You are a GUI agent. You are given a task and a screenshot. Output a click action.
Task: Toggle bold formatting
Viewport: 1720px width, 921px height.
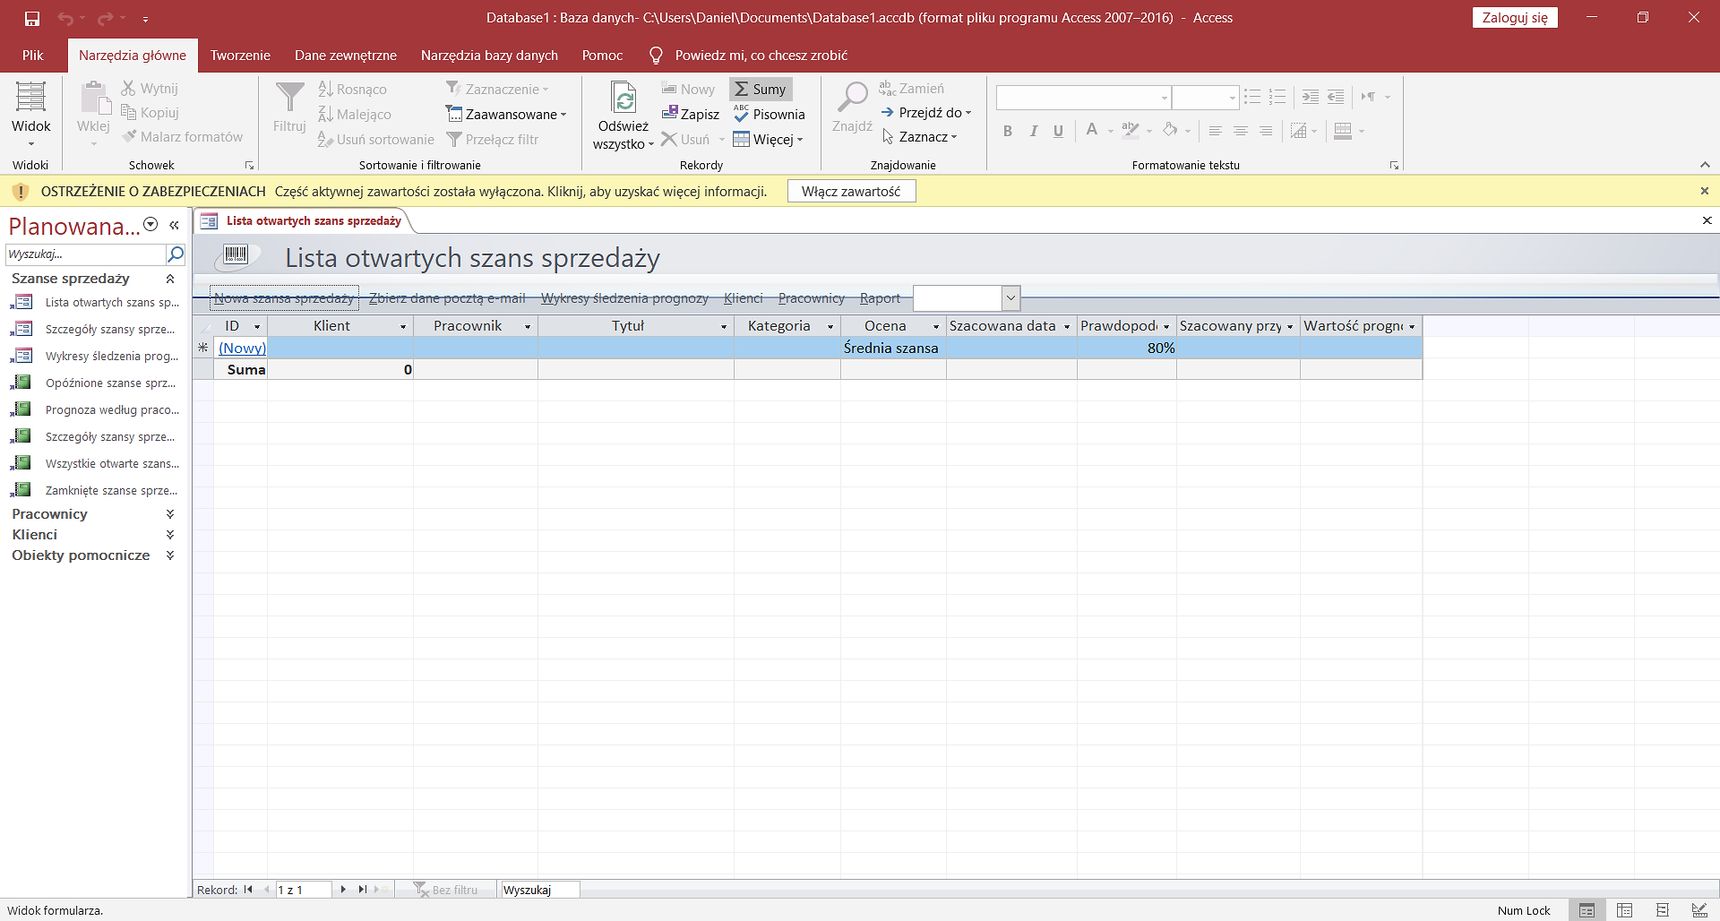tap(1008, 131)
